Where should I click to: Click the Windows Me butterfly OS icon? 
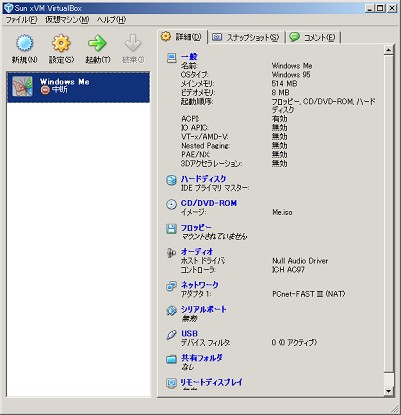[23, 86]
